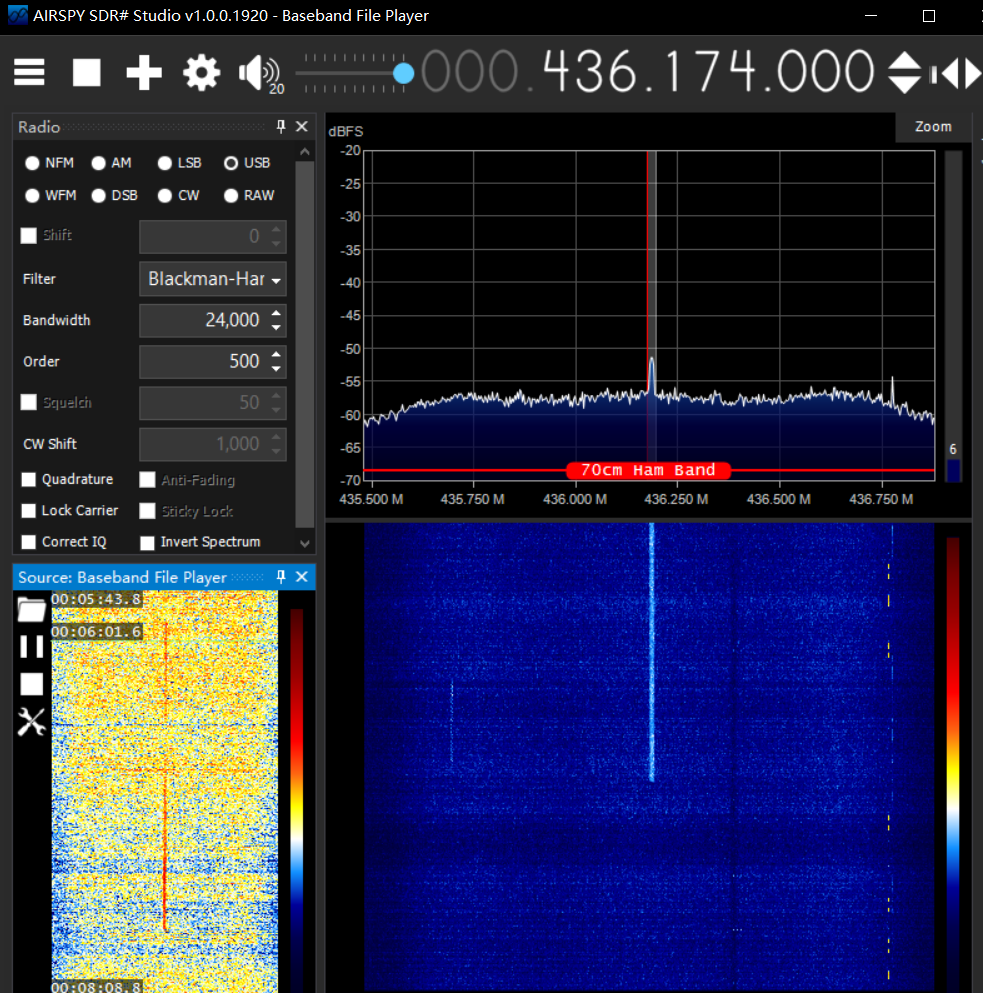Increase Bandwidth with the up arrow
This screenshot has width=983, height=993.
click(x=277, y=314)
